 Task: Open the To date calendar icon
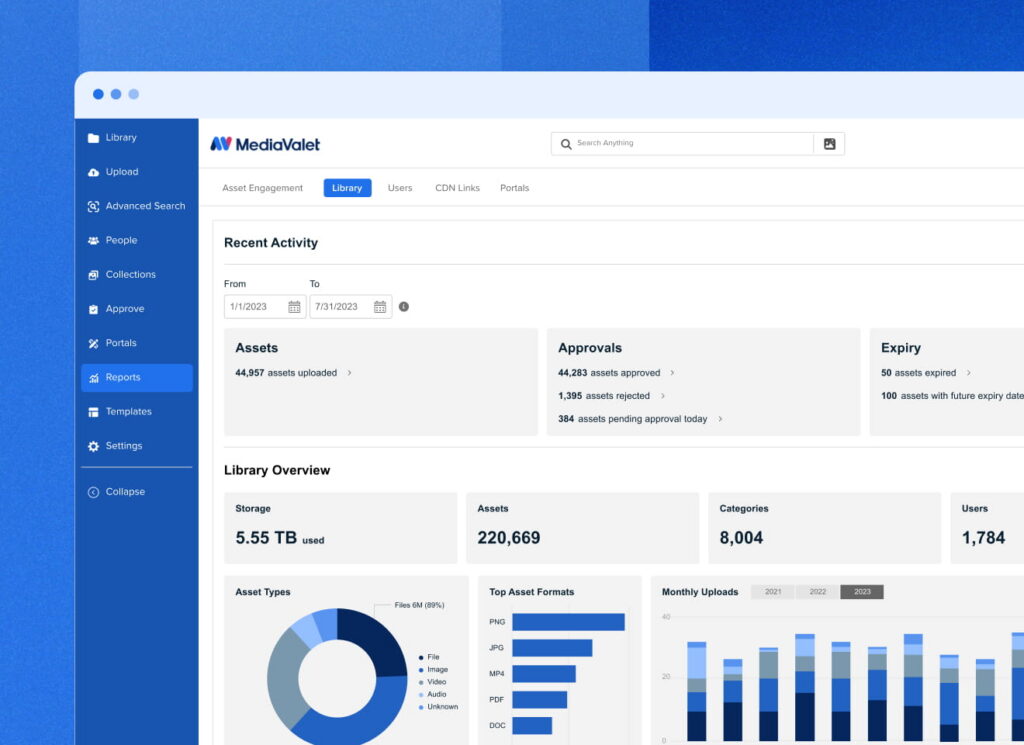380,307
